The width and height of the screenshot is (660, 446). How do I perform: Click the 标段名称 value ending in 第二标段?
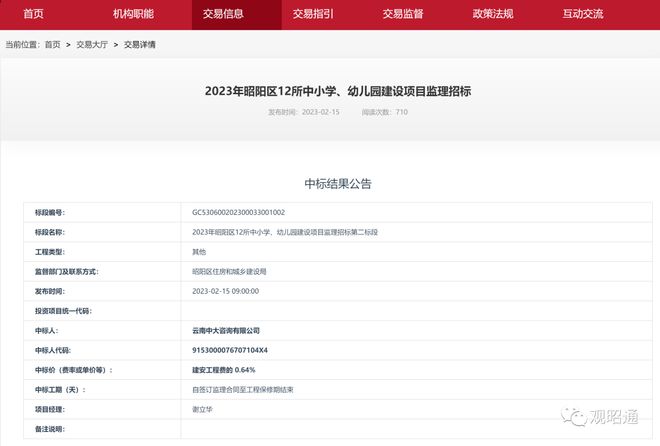[x=285, y=232]
